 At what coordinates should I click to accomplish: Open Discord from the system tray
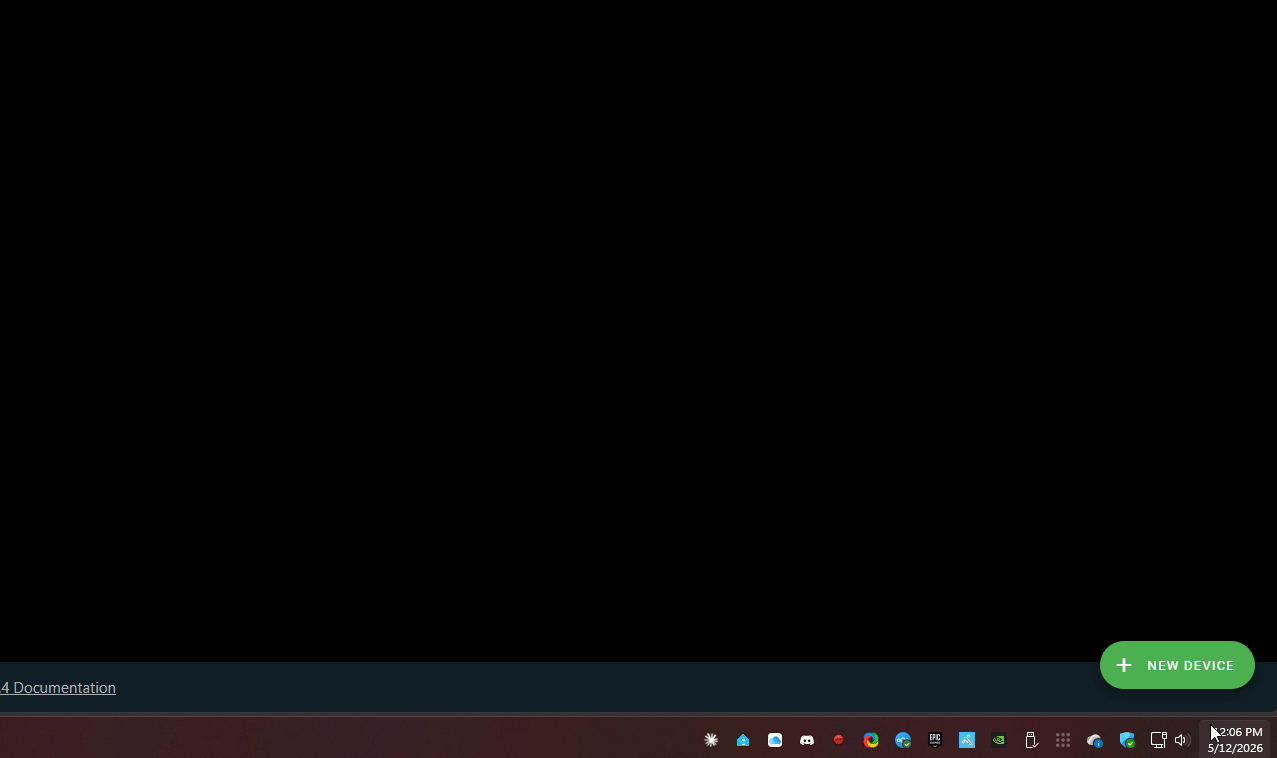coord(807,740)
